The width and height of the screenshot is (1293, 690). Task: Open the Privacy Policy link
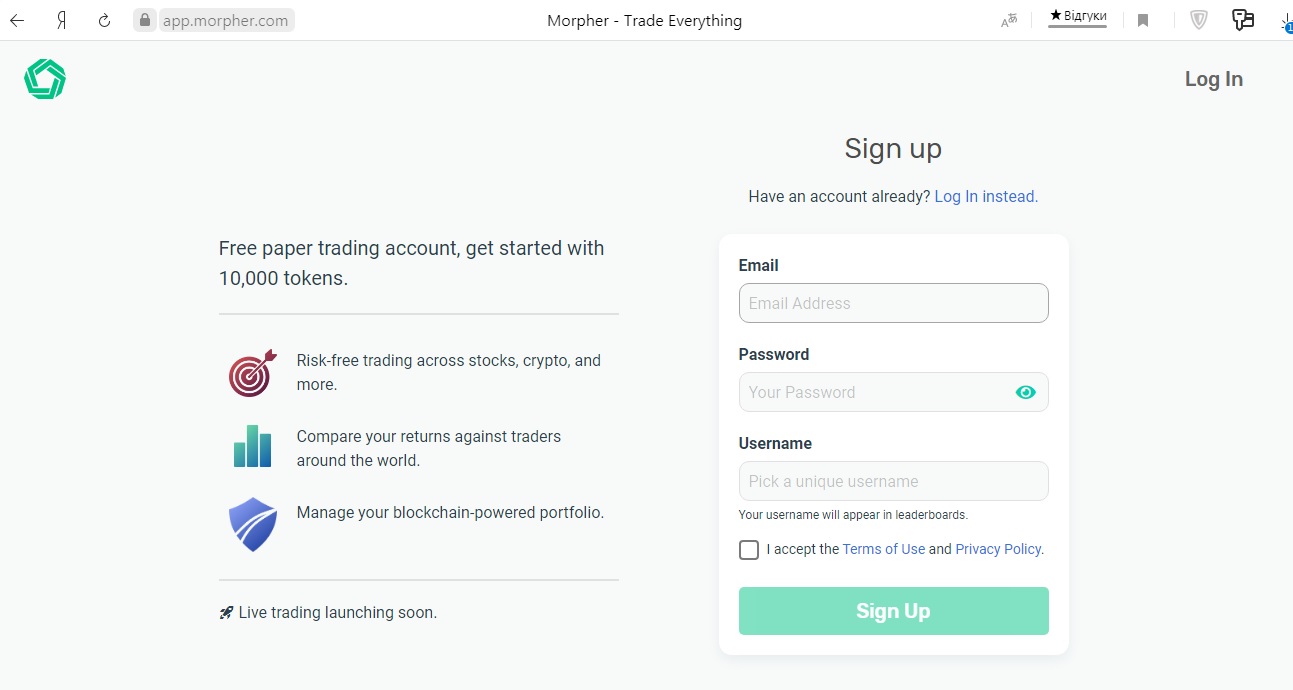point(998,549)
